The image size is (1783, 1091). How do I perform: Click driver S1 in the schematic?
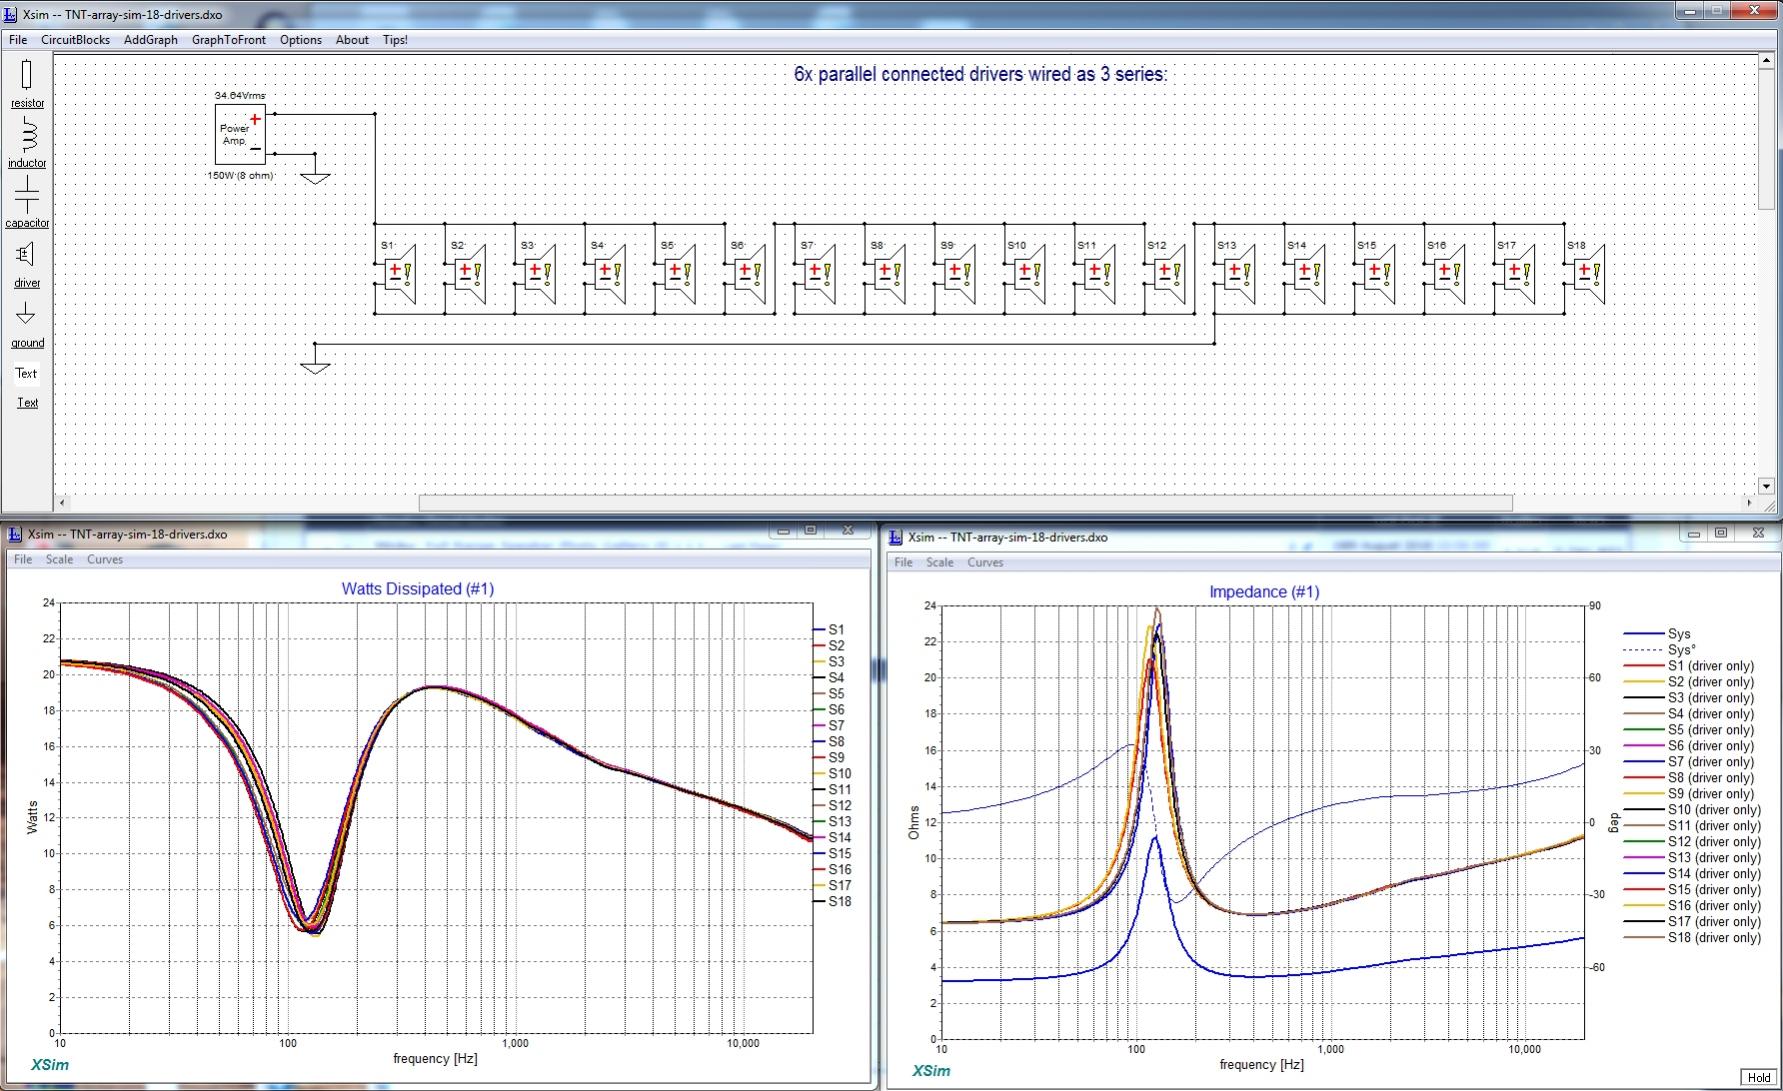[399, 273]
